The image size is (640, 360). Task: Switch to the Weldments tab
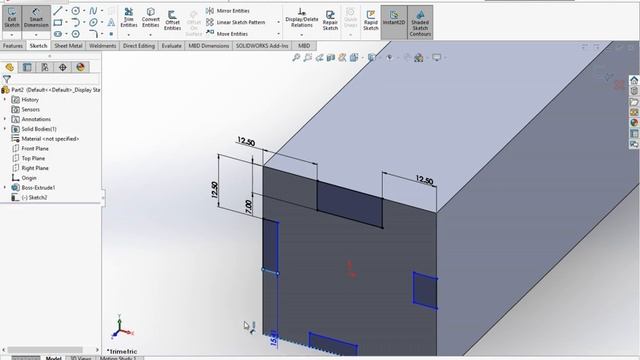pos(102,46)
